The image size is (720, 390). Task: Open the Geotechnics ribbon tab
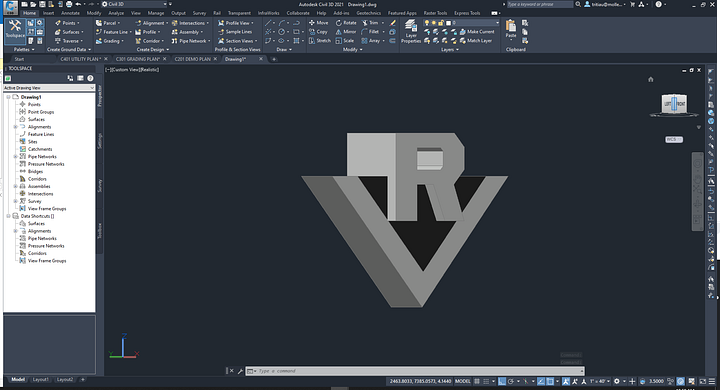[x=368, y=13]
